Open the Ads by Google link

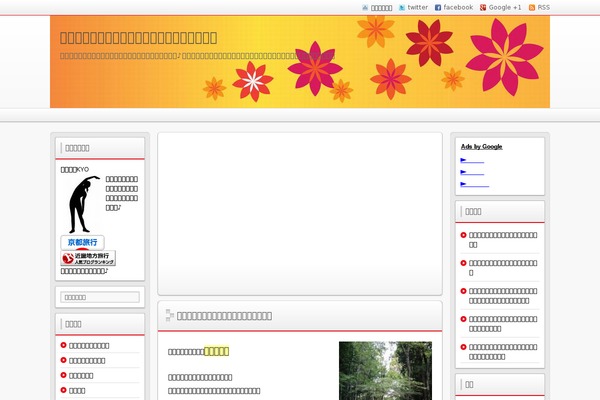click(x=481, y=147)
